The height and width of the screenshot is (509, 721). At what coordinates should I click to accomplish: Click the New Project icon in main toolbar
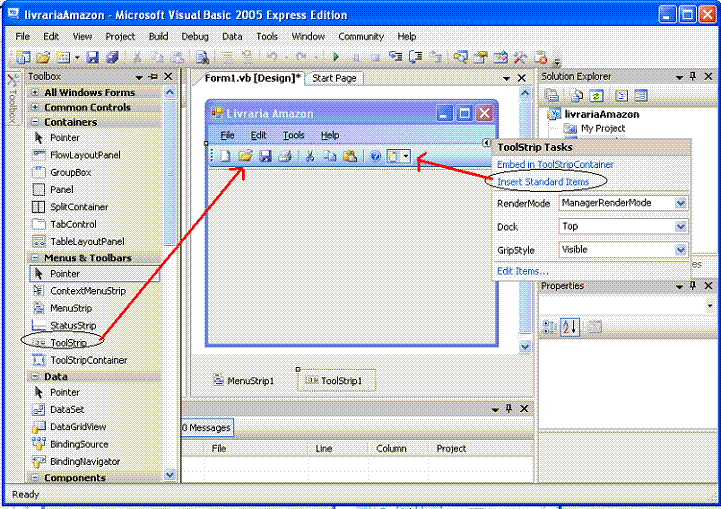click(x=23, y=57)
